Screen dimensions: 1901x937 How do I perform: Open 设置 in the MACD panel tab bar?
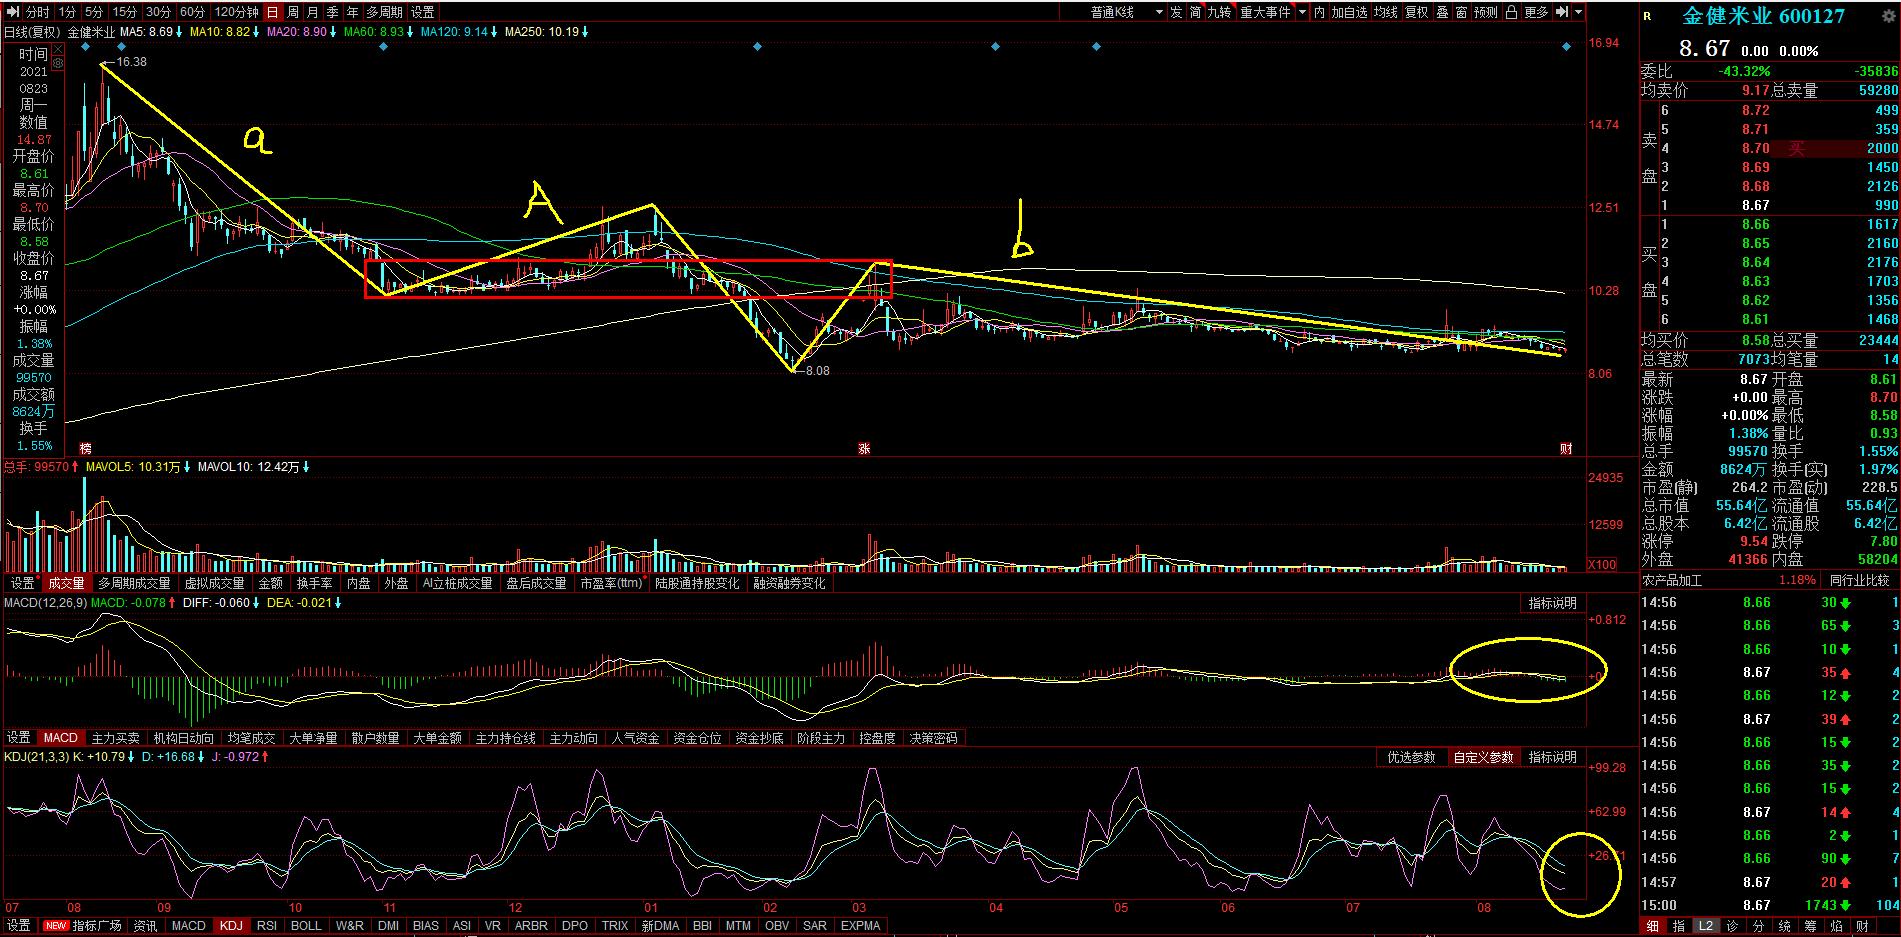pos(20,738)
